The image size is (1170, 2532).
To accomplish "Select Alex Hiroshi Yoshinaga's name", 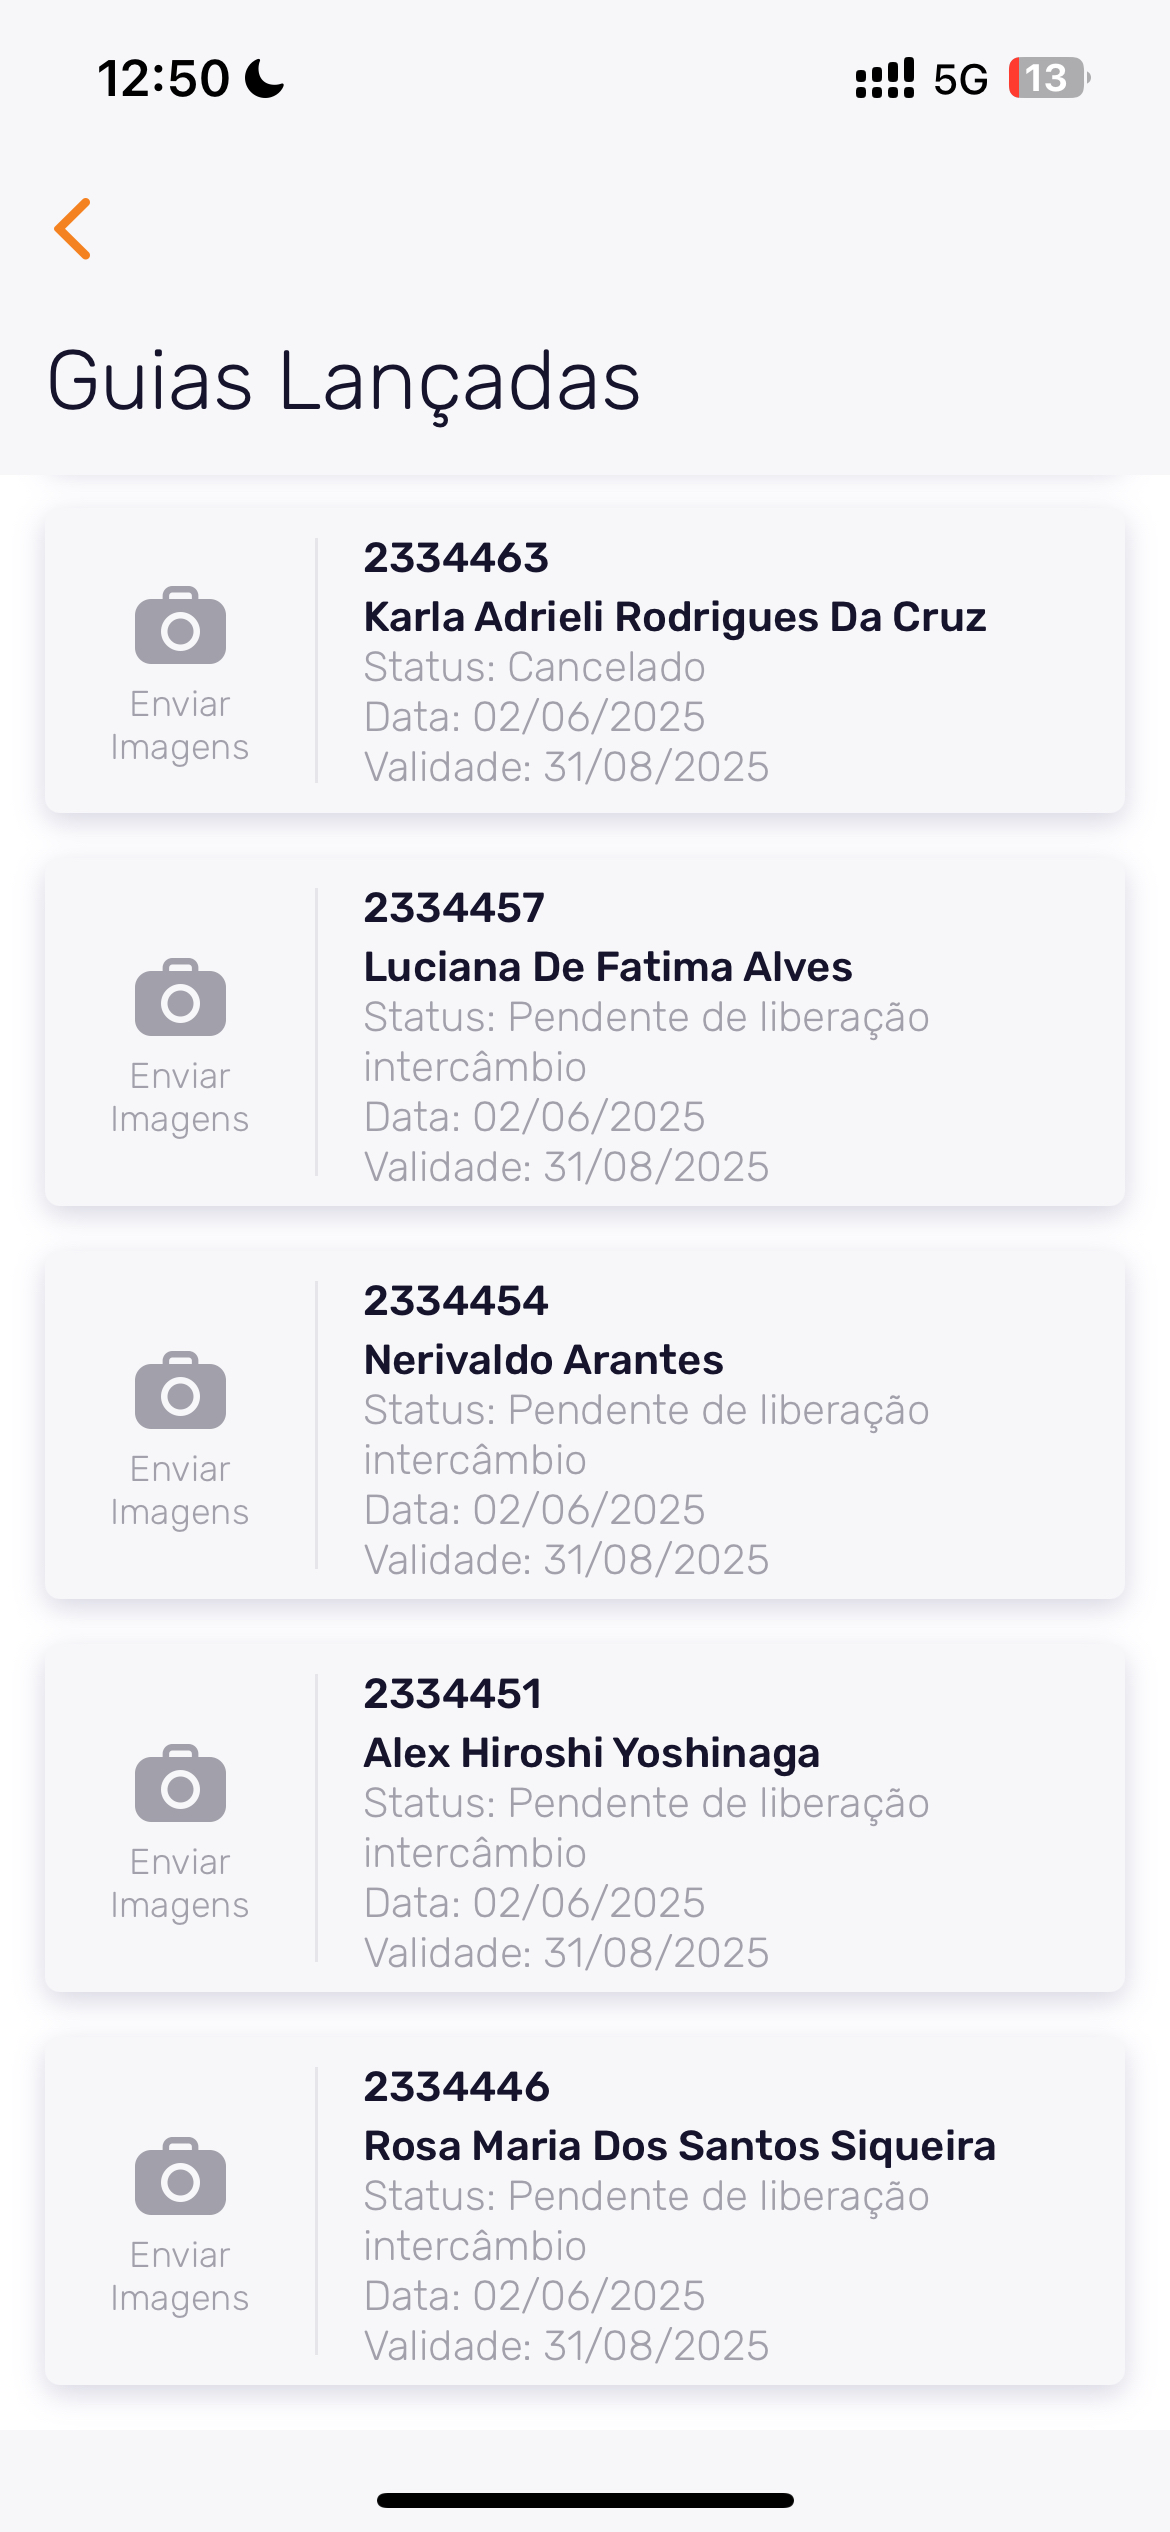I will pos(591,1753).
